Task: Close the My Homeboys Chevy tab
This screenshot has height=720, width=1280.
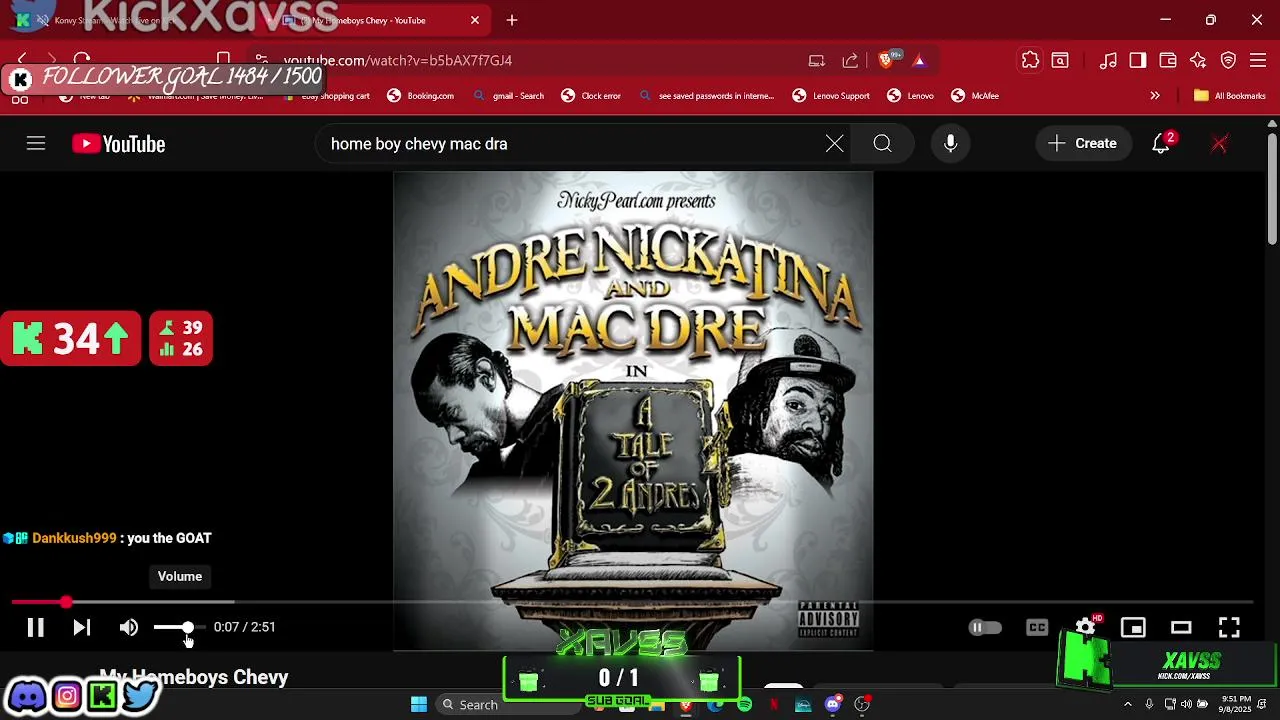Action: [x=475, y=20]
